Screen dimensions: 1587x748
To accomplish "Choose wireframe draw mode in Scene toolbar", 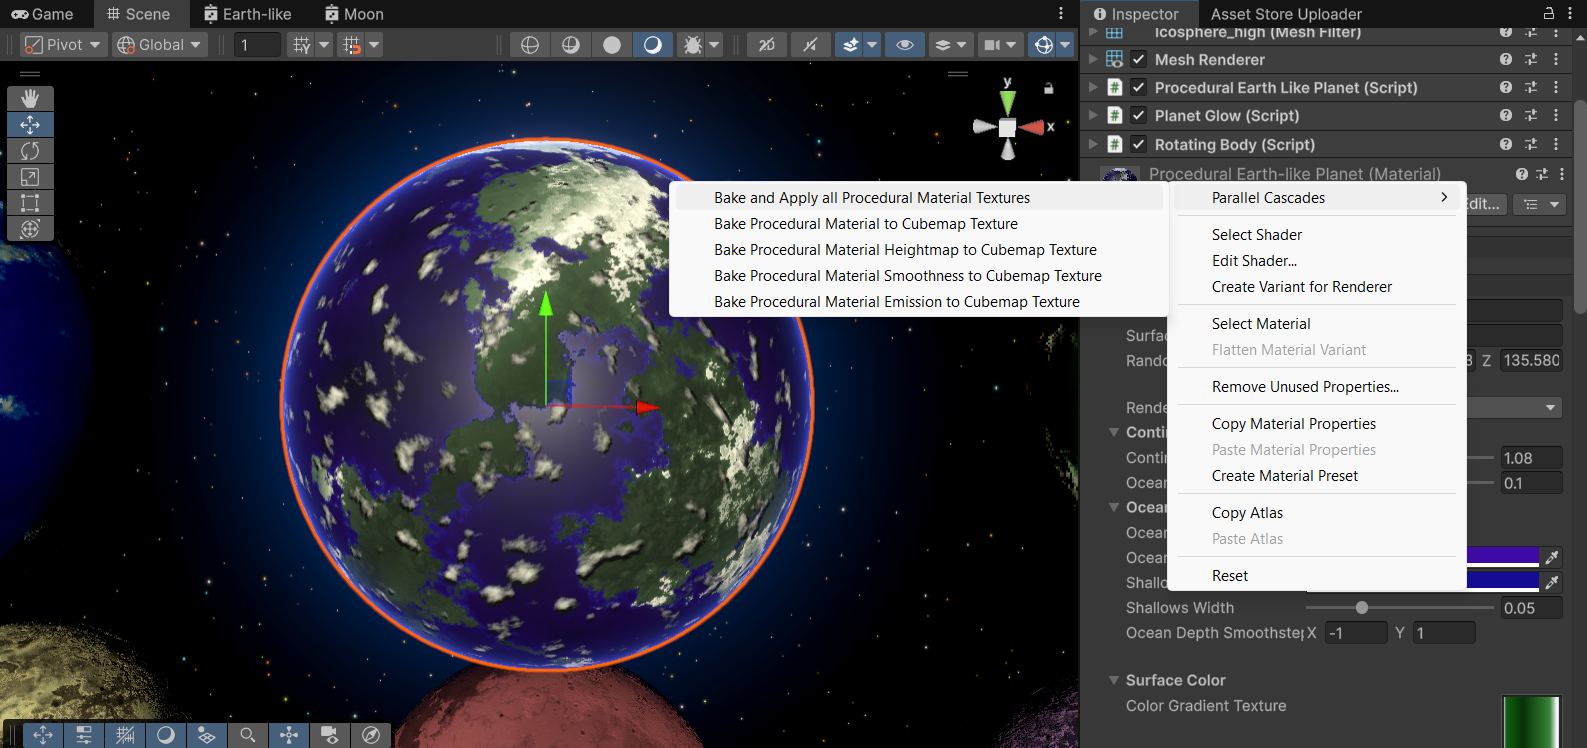I will pyautogui.click(x=530, y=45).
